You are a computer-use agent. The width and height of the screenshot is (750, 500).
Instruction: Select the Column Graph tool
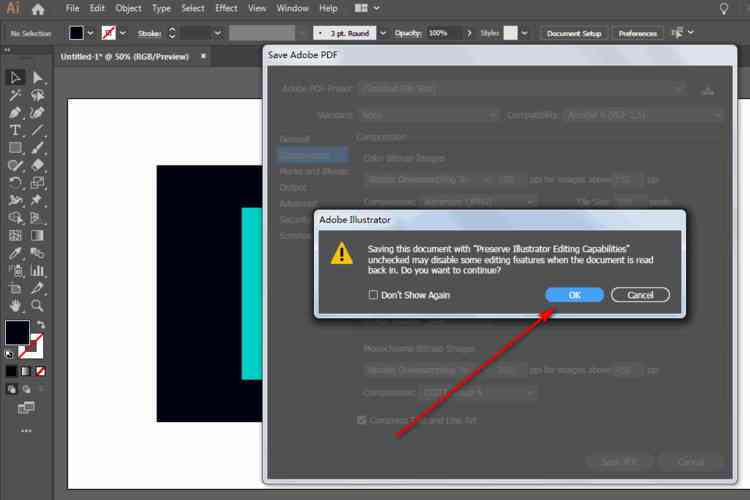click(x=37, y=270)
